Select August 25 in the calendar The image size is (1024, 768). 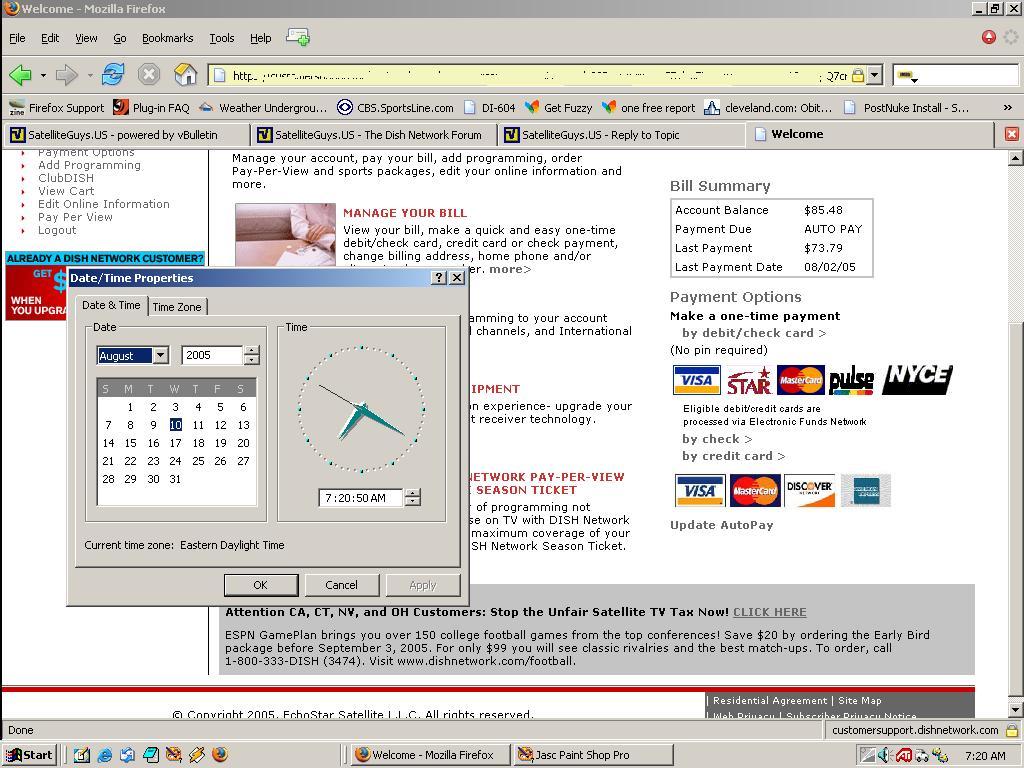tap(199, 461)
